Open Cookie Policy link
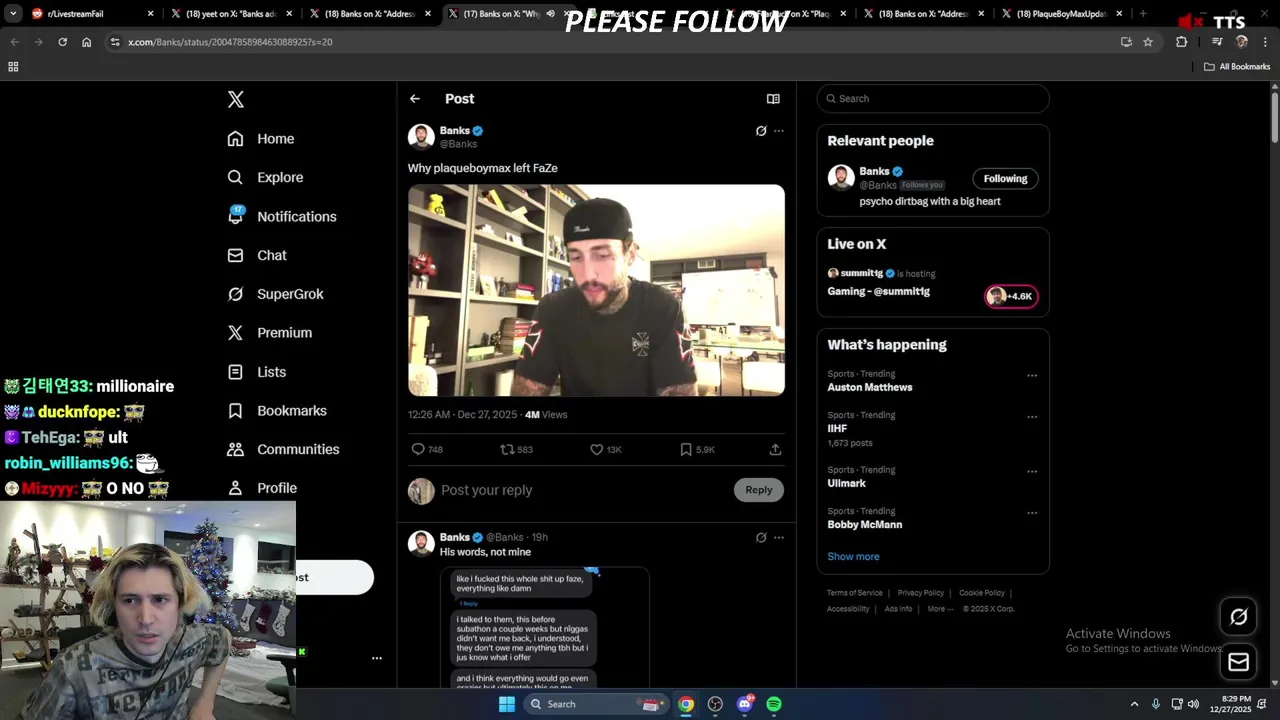Screen dimensions: 1280x720 [x=982, y=593]
